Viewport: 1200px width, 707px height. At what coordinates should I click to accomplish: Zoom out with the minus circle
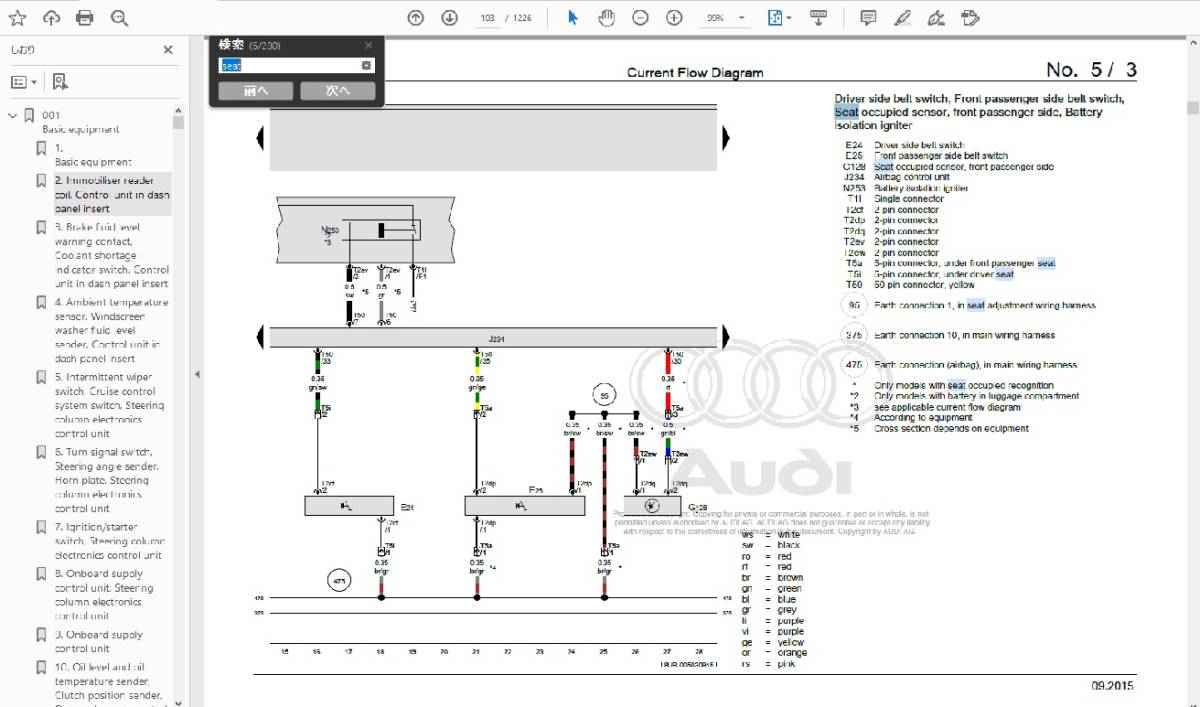click(640, 18)
